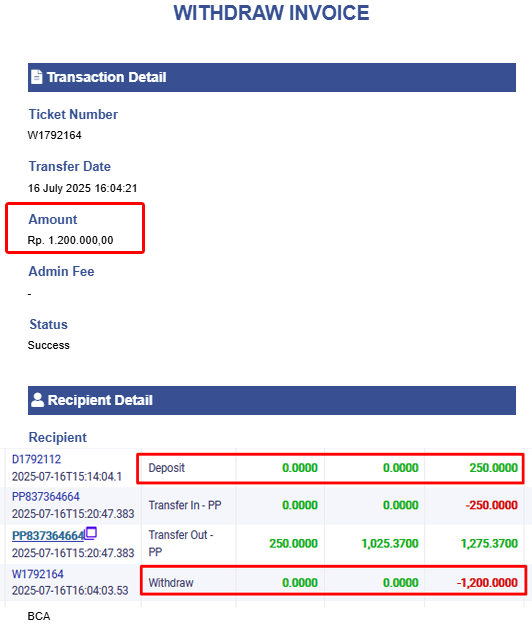
Task: Open the W1792164 withdraw ticket link in table
Action: click(x=38, y=574)
